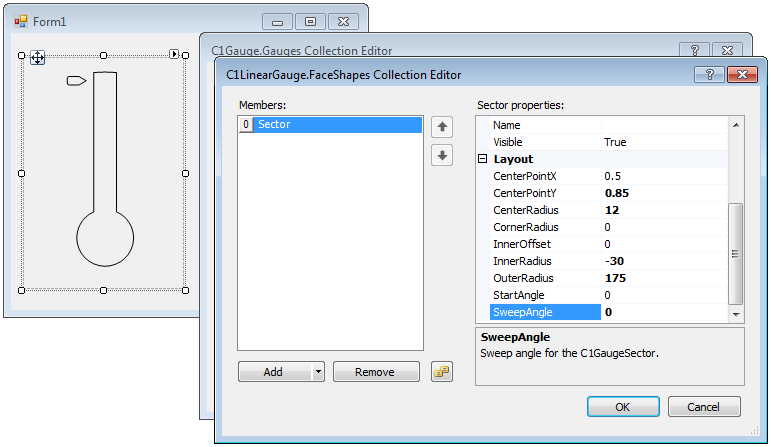Move Sector member down with arrow button

442,155
